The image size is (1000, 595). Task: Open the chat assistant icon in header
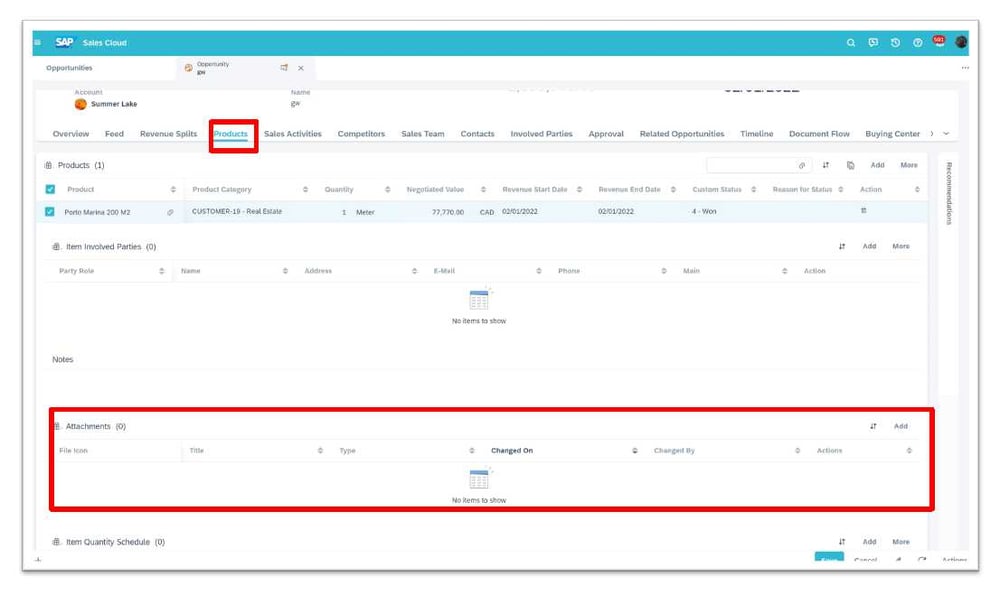[873, 43]
